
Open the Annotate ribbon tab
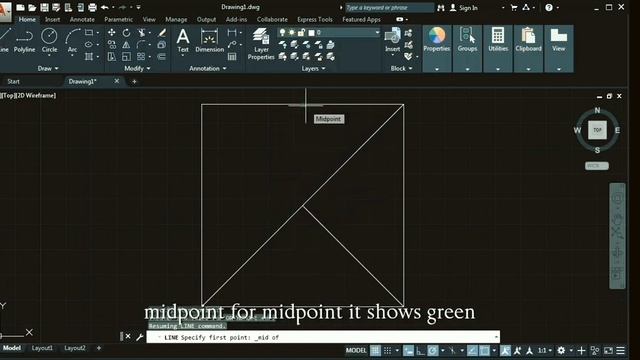(82, 19)
